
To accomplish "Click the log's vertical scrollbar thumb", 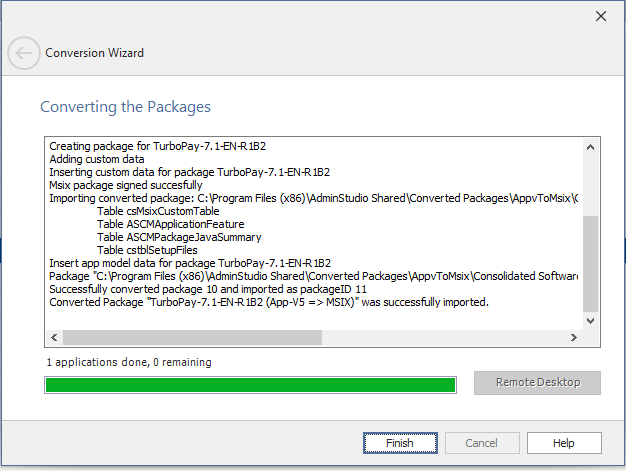I will point(590,265).
